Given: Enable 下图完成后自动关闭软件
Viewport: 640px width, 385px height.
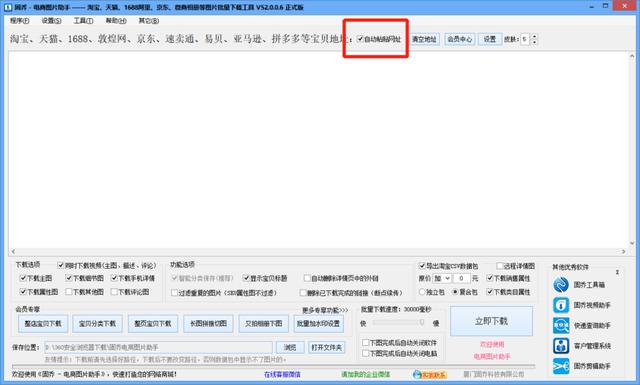Looking at the screenshot, I should [x=366, y=343].
